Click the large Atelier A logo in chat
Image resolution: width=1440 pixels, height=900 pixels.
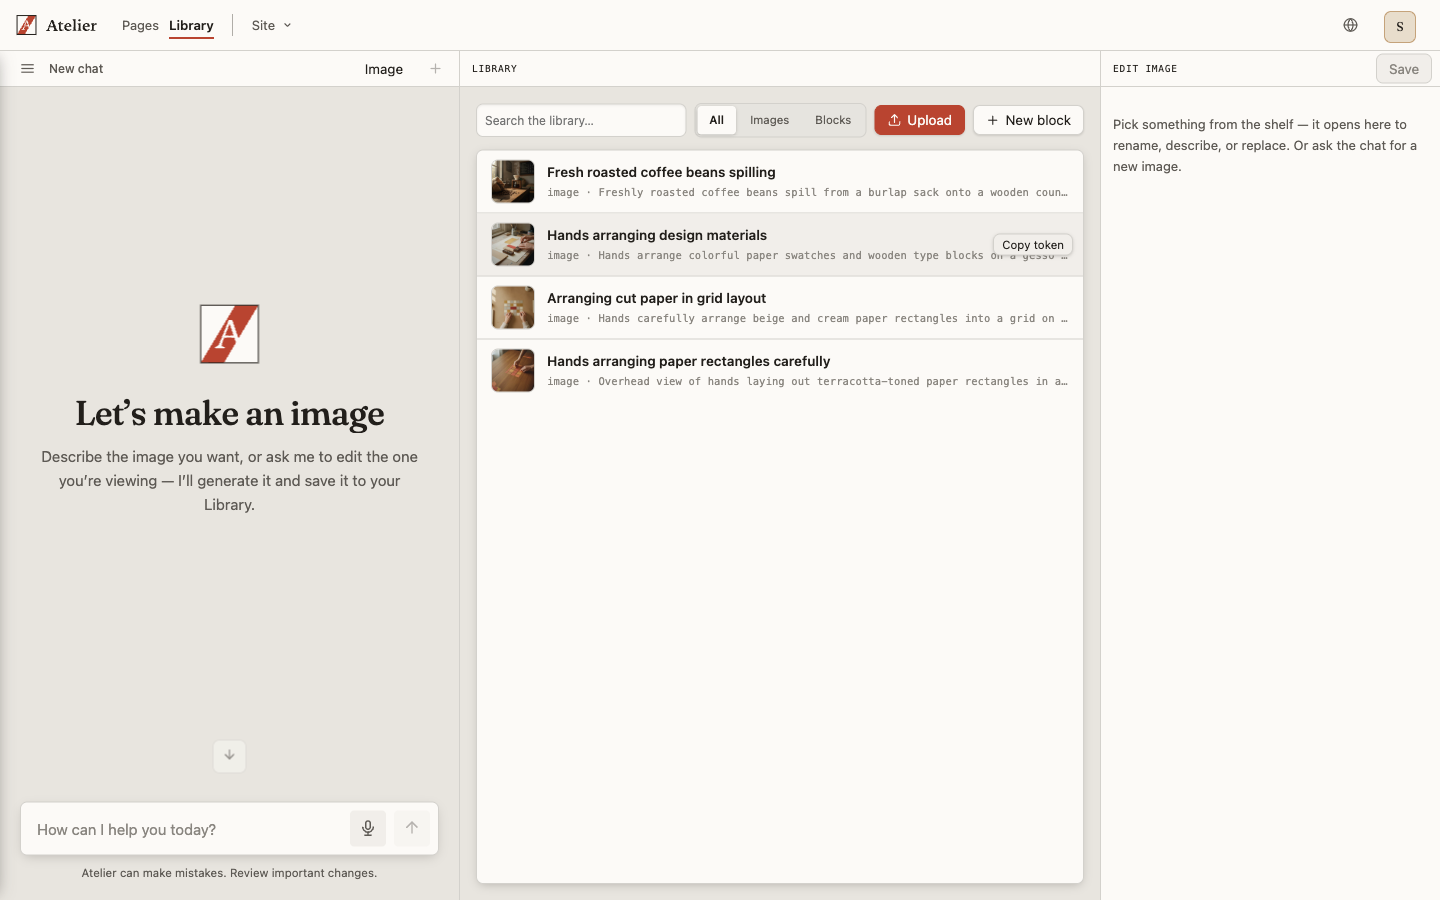[x=230, y=334]
